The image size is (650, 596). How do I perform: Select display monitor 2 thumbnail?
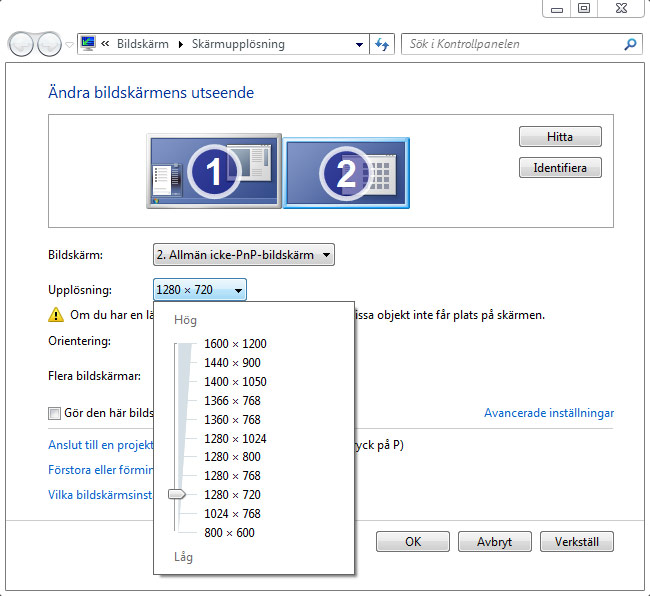346,173
